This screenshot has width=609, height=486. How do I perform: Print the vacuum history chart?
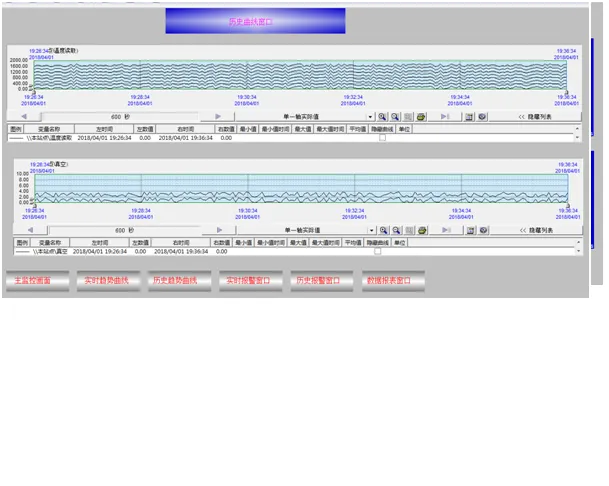(x=422, y=230)
